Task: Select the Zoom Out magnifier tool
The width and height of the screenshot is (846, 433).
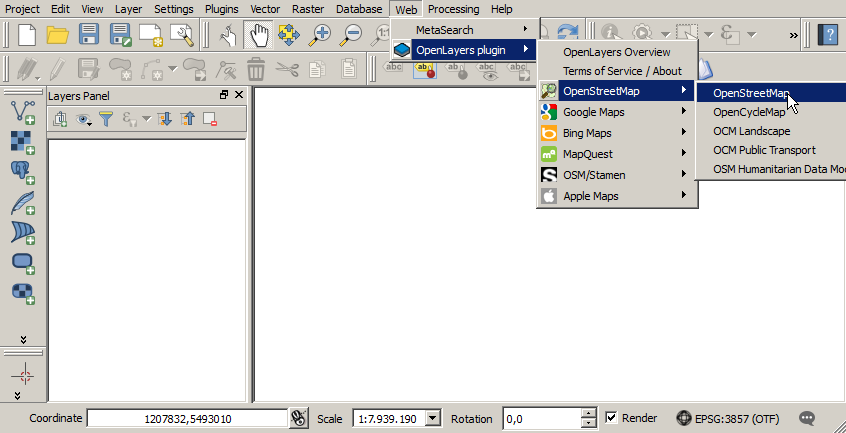Action: [351, 35]
